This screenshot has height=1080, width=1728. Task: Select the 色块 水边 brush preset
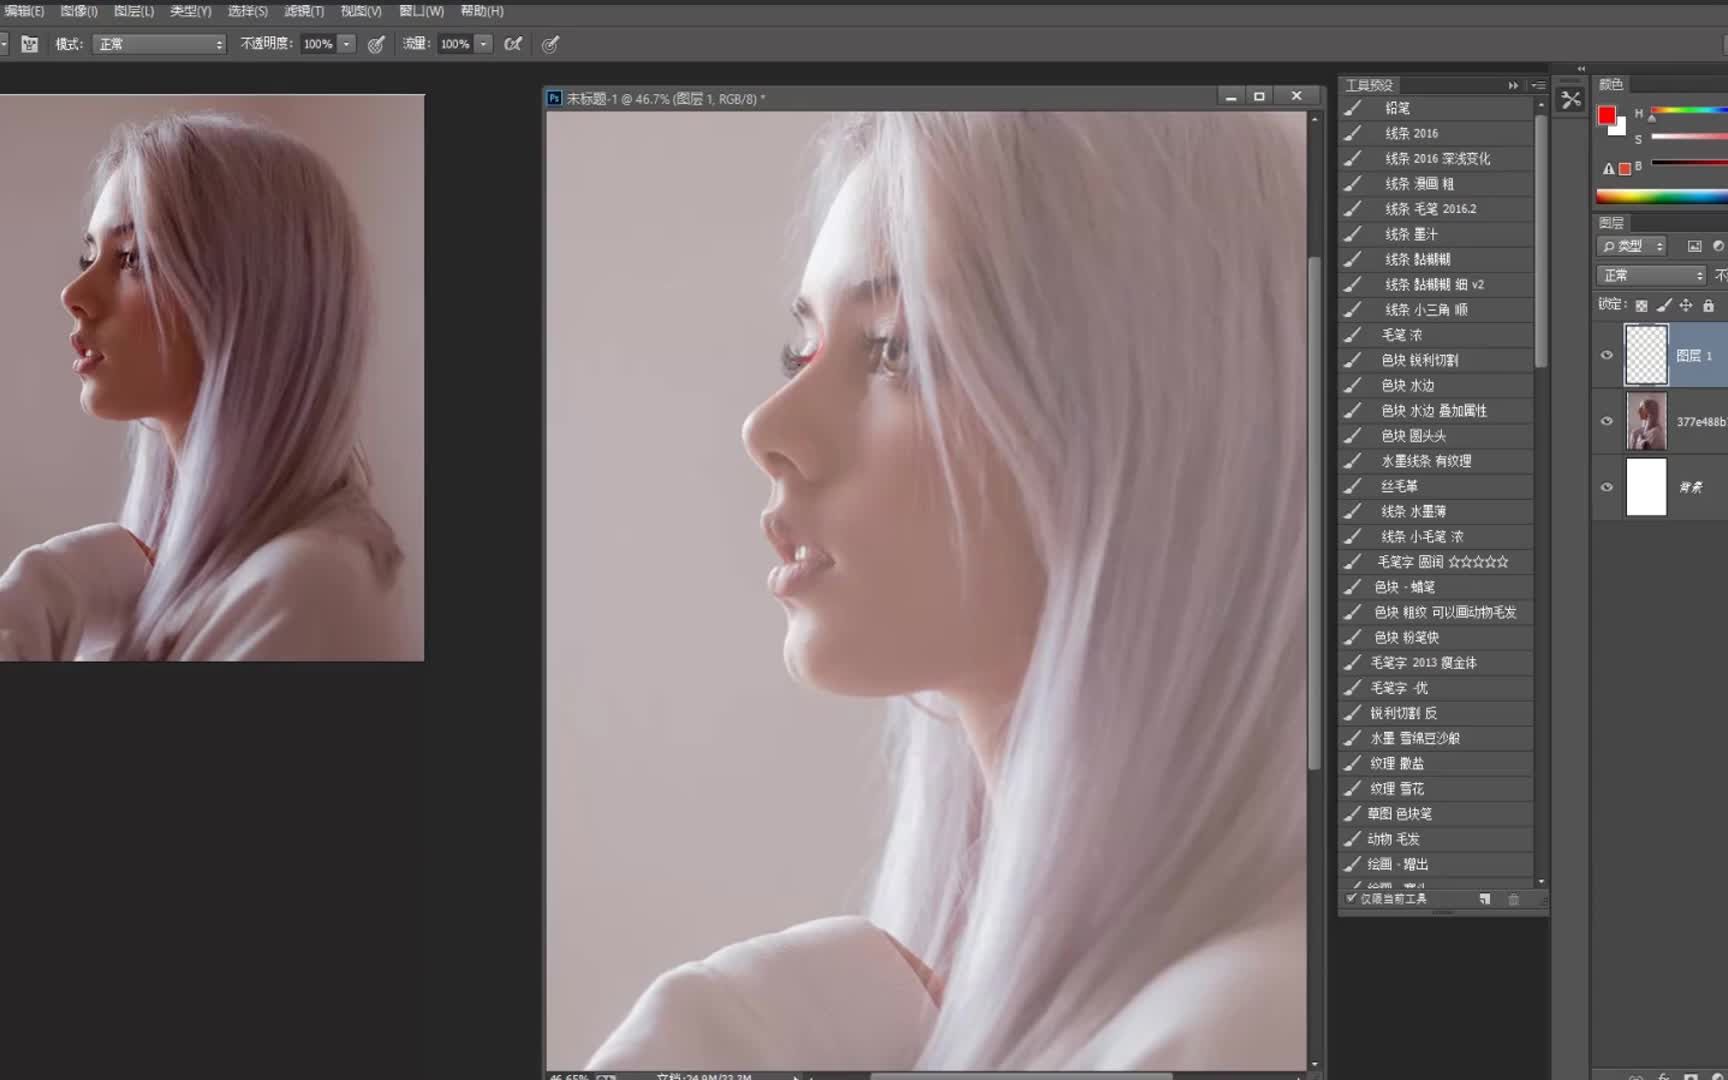(1436, 385)
